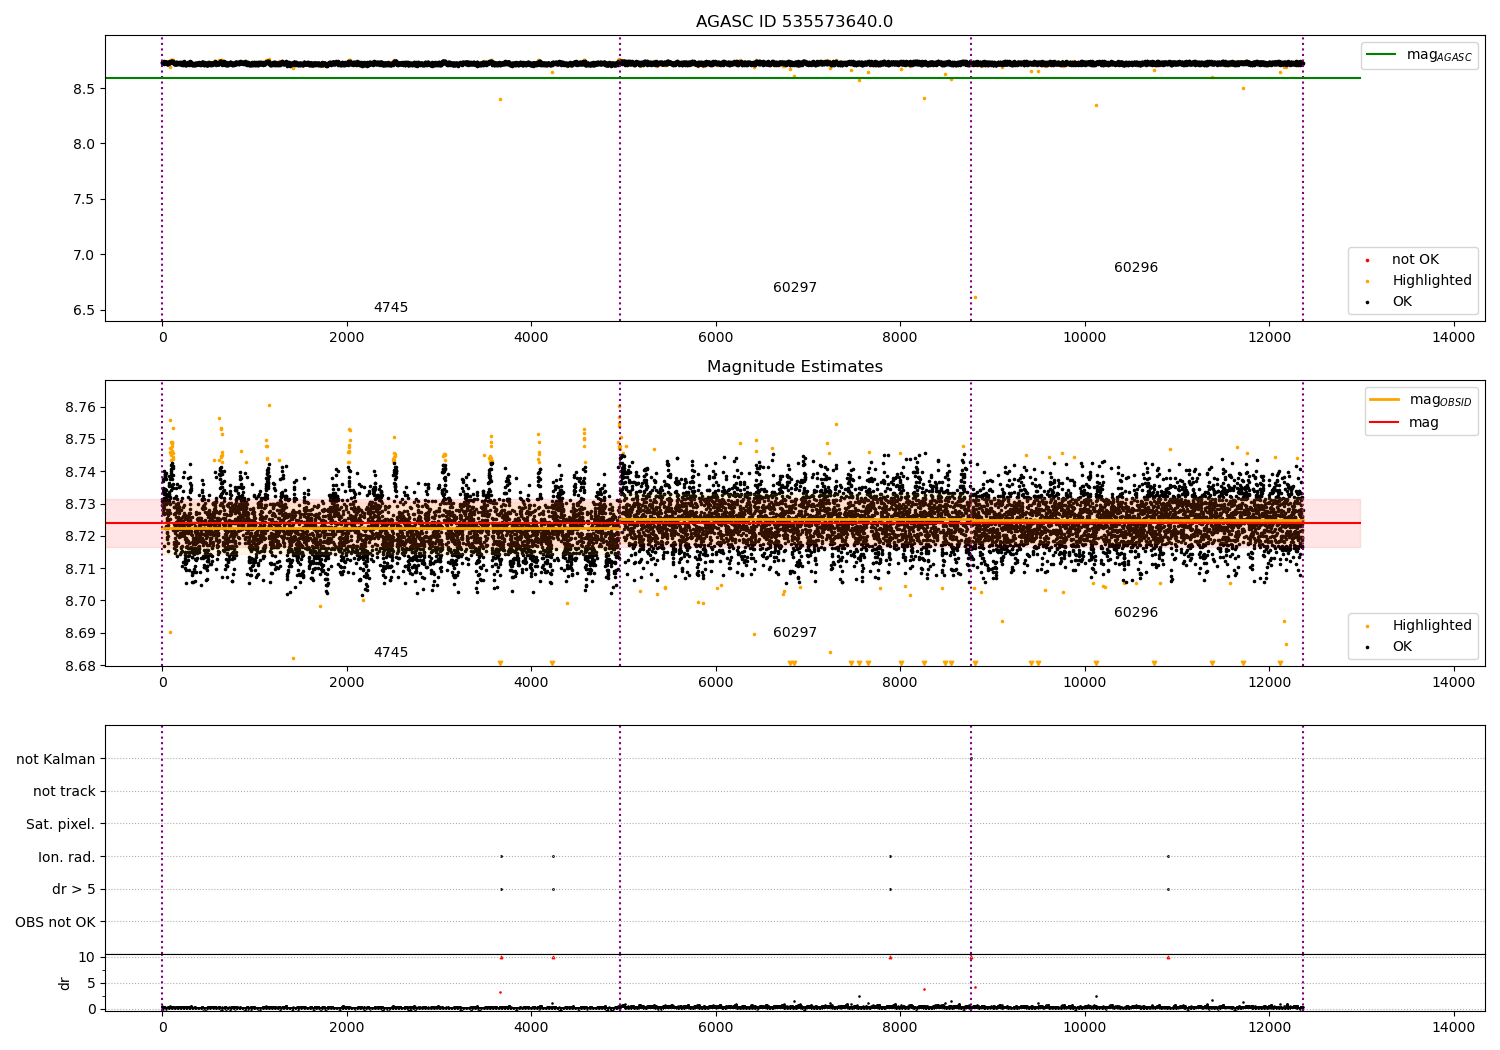Click the 'dr' y-axis label
Screen dimensions: 1500x1050
click(x=65, y=983)
